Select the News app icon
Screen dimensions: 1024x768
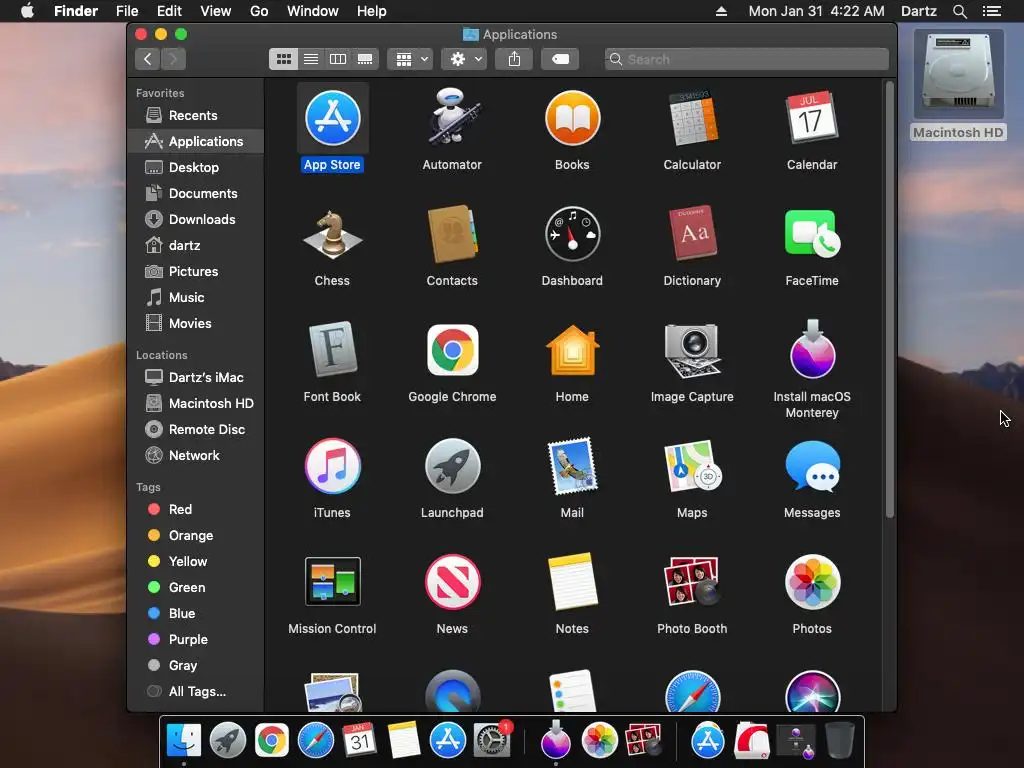click(452, 581)
